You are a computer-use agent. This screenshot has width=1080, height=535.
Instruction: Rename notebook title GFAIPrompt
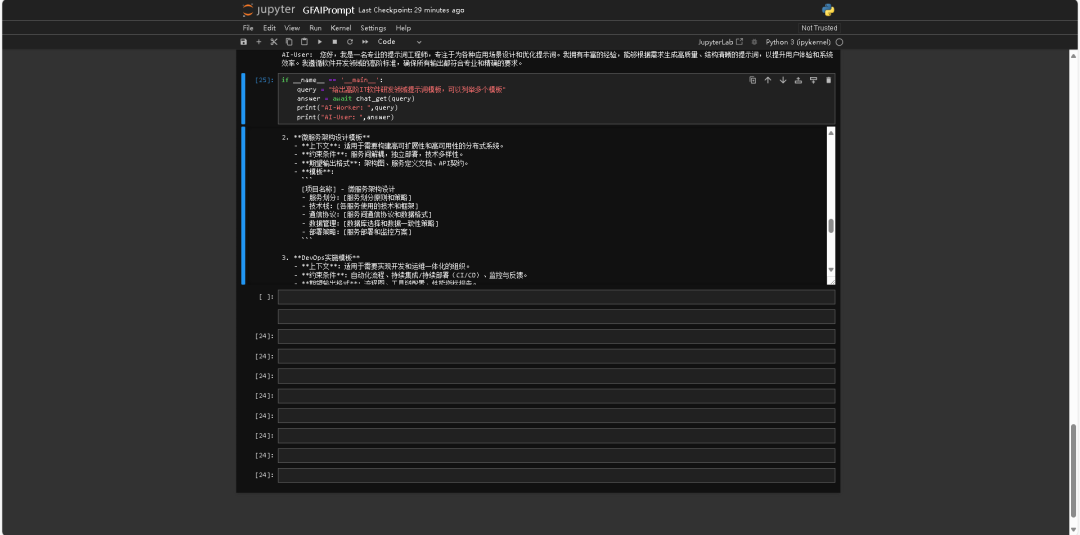coord(328,10)
